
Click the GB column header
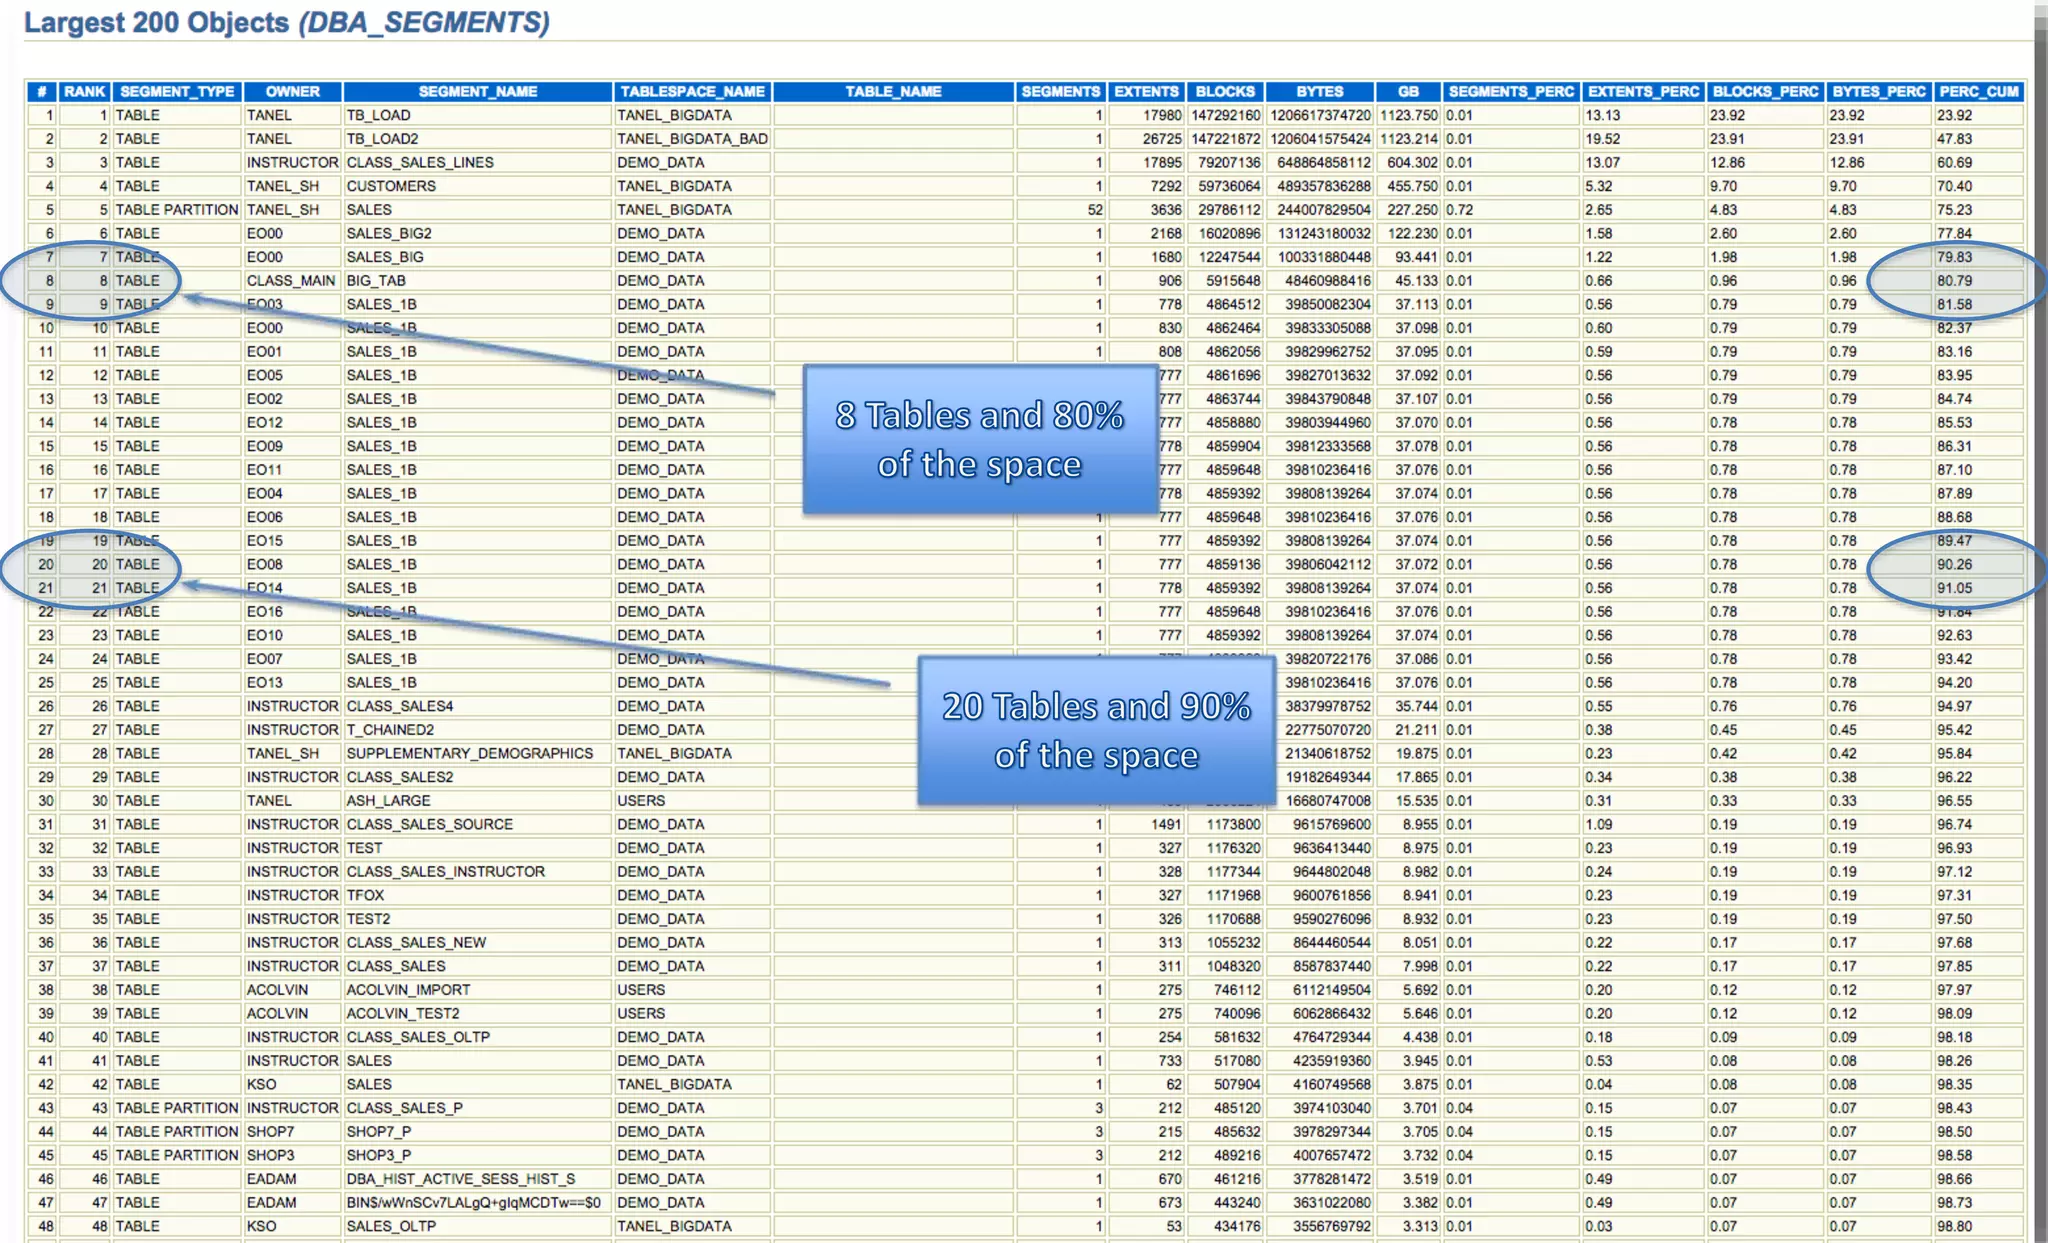coord(1408,91)
